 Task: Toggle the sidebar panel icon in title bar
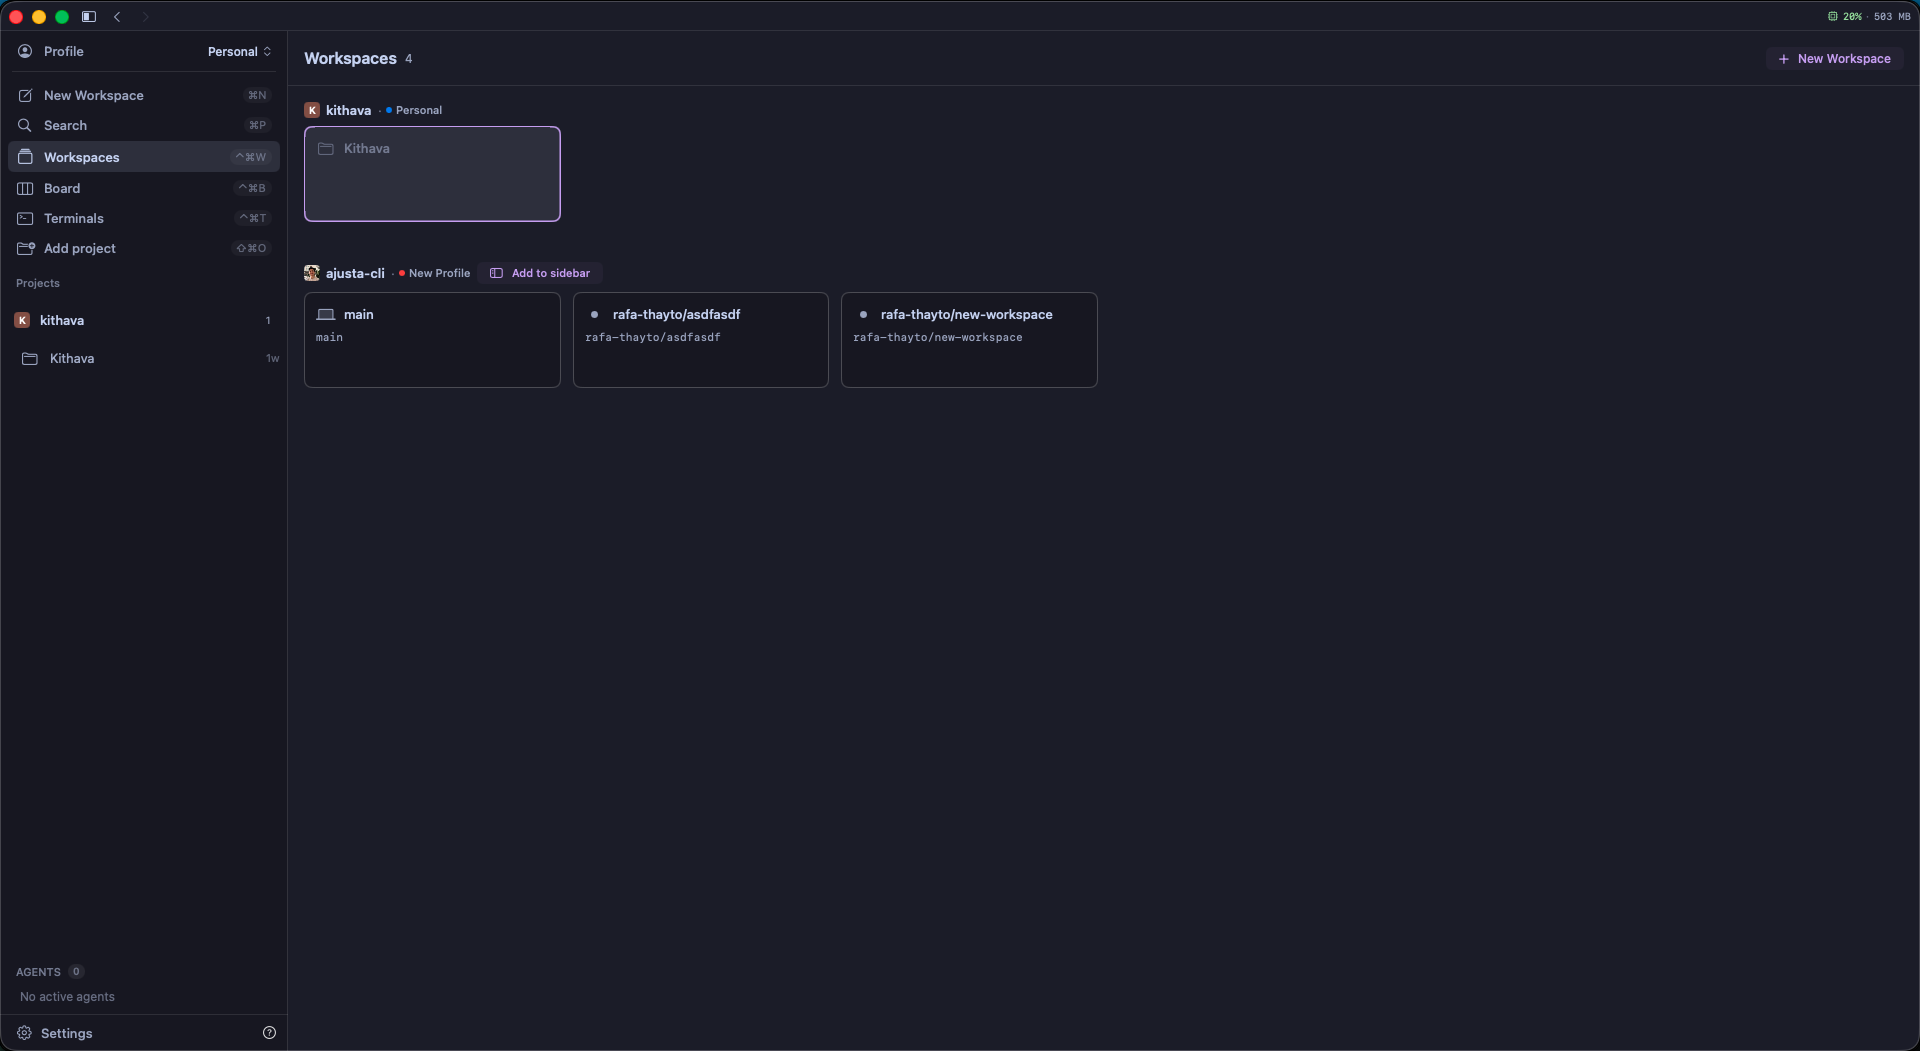[x=89, y=16]
